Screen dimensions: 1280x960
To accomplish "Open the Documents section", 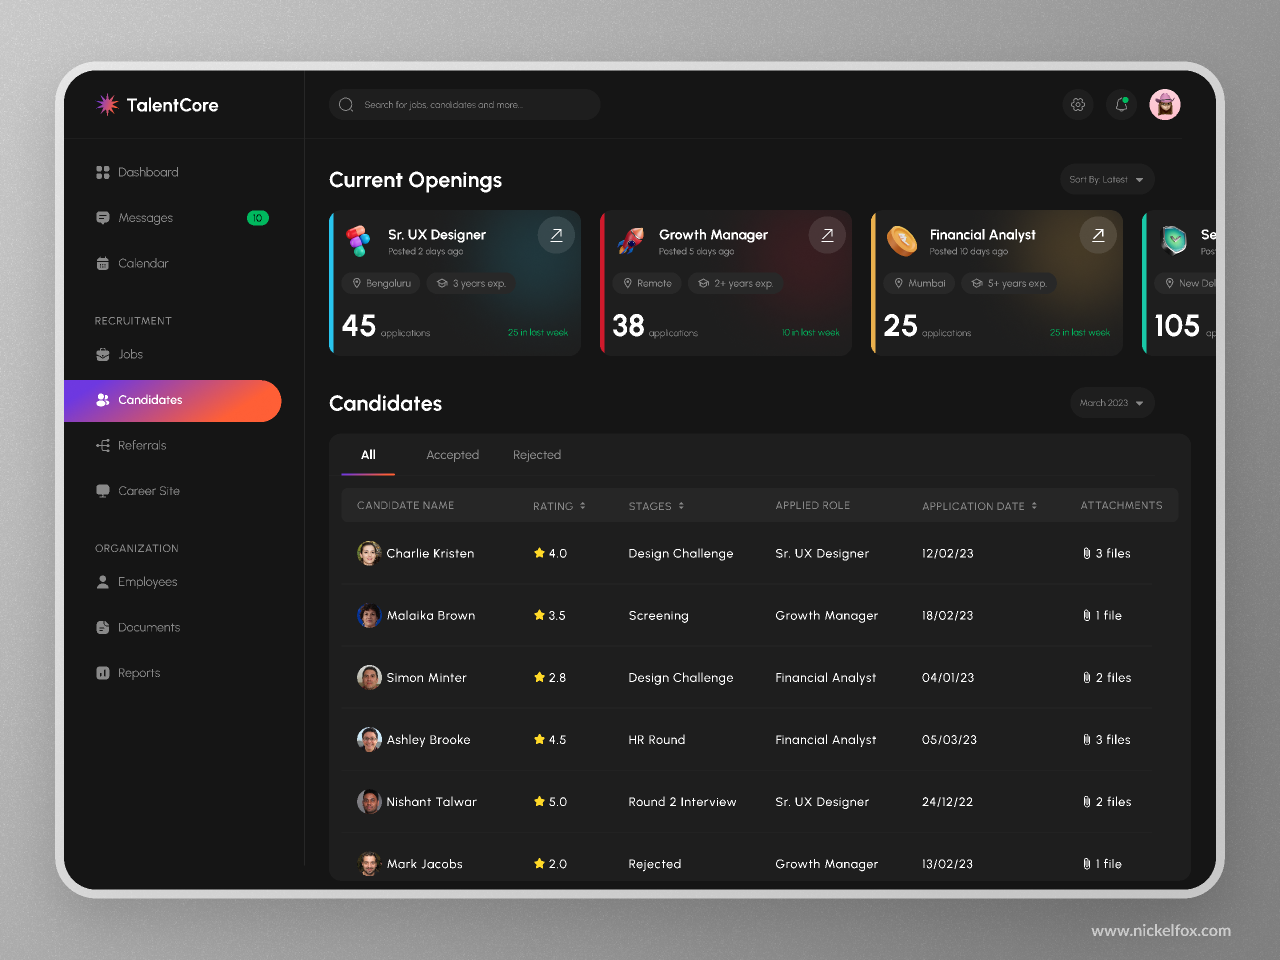I will (x=148, y=627).
